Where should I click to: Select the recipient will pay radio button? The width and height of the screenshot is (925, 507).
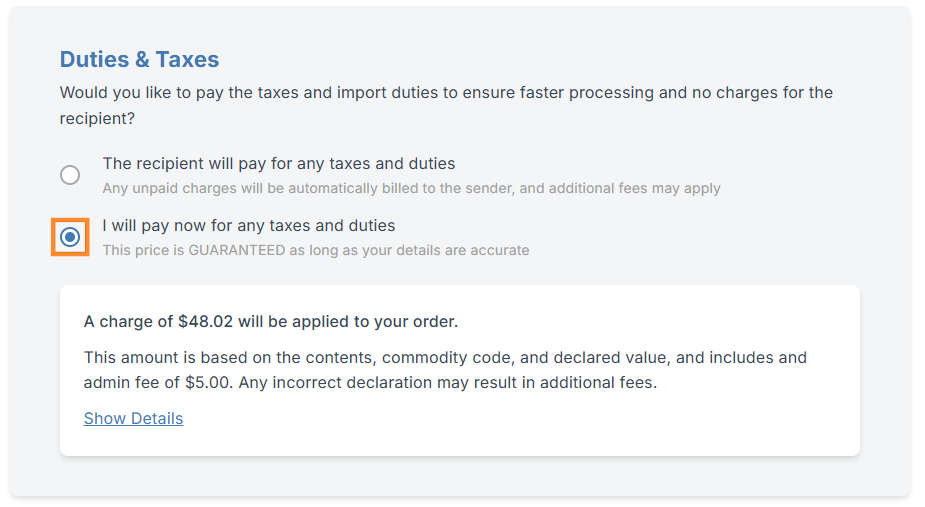click(x=70, y=175)
